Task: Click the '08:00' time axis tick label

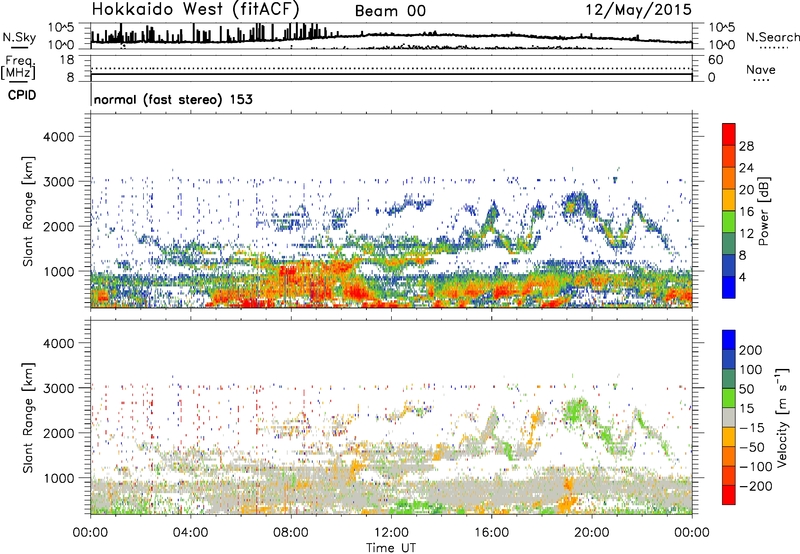Action: click(291, 533)
